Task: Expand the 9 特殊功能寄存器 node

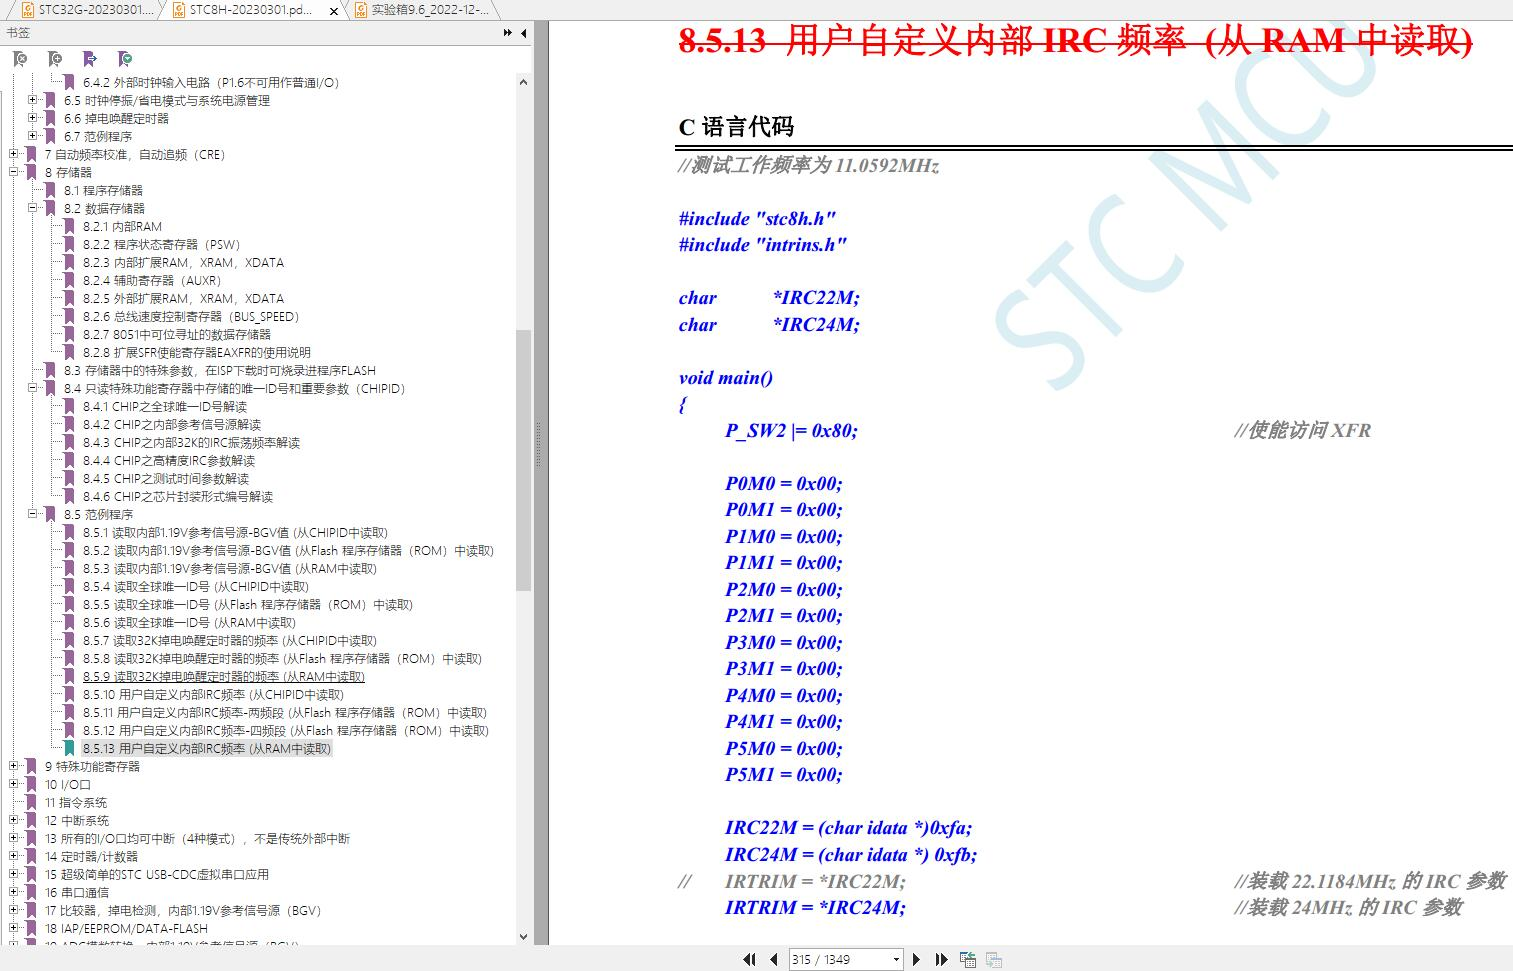Action: point(14,766)
